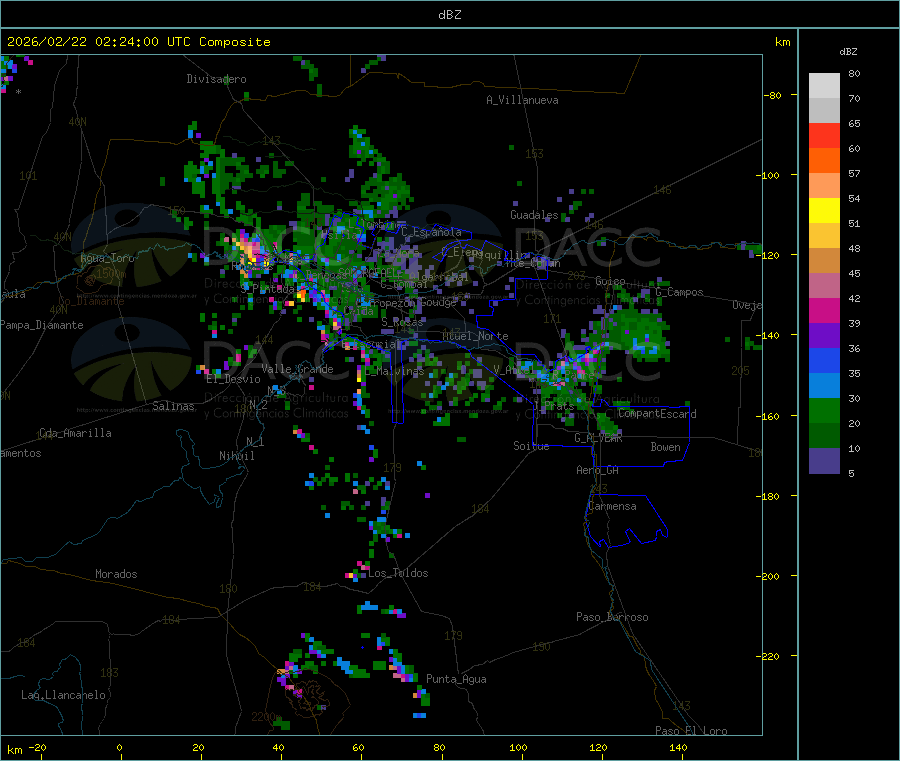Image resolution: width=900 pixels, height=761 pixels.
Task: Click the 'Co_Diamante' map label
Action: pyautogui.click(x=91, y=301)
